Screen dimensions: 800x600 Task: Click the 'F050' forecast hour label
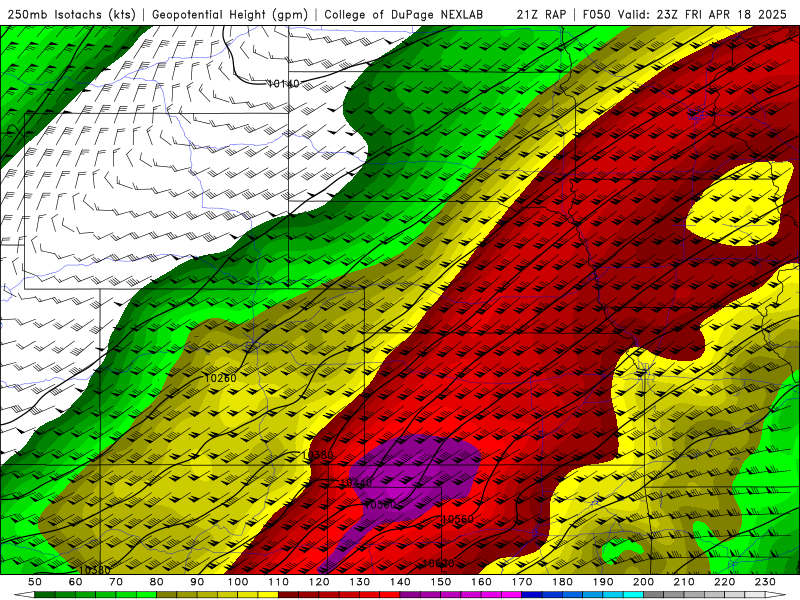coord(597,14)
